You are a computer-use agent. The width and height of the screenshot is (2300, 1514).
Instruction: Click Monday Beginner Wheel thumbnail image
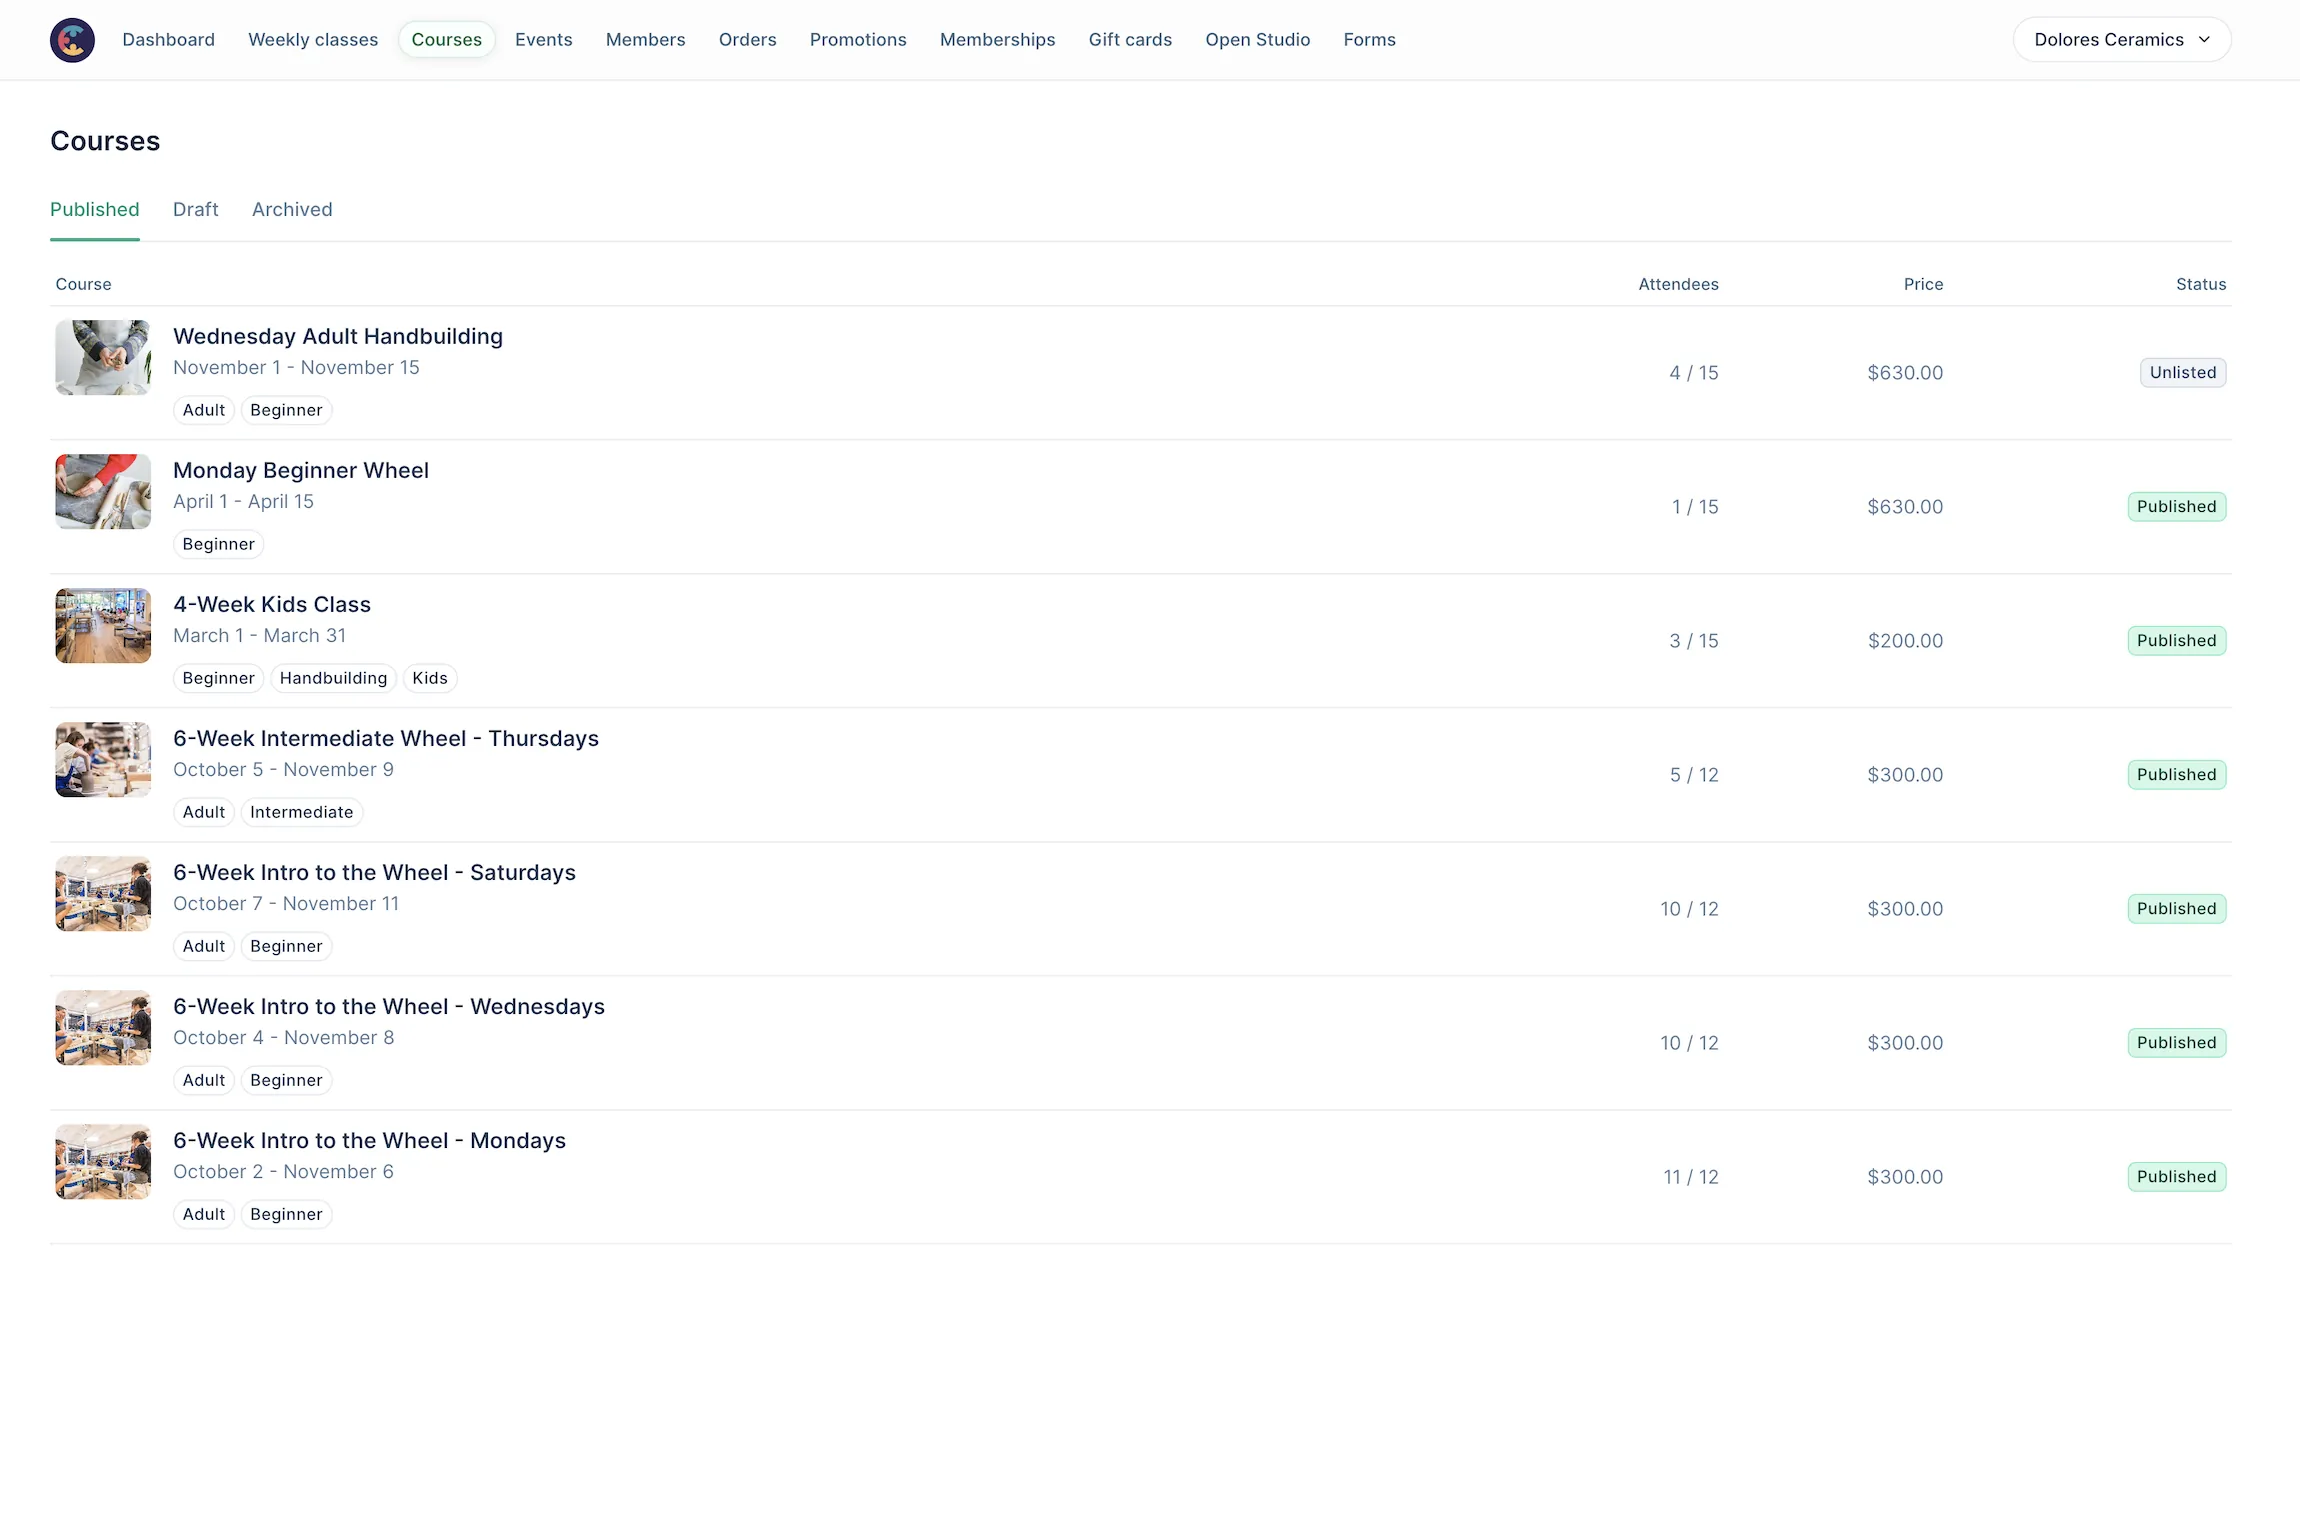(x=103, y=492)
